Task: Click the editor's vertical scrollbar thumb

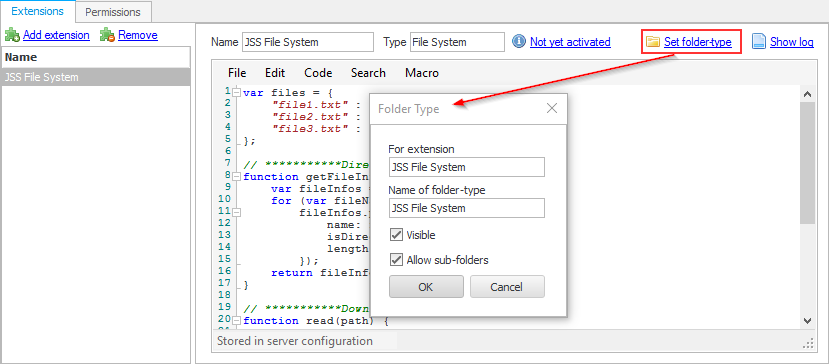Action: tap(807, 162)
